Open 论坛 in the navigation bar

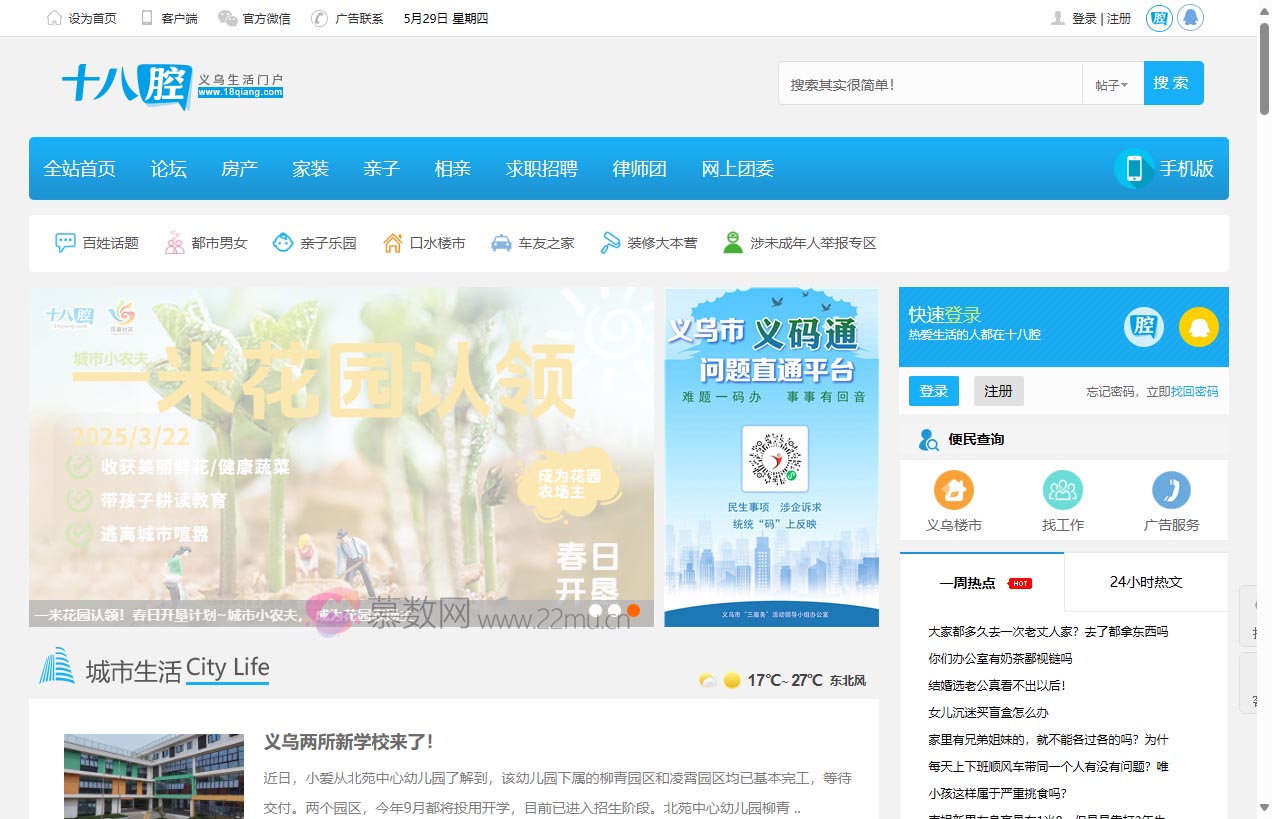pos(168,169)
